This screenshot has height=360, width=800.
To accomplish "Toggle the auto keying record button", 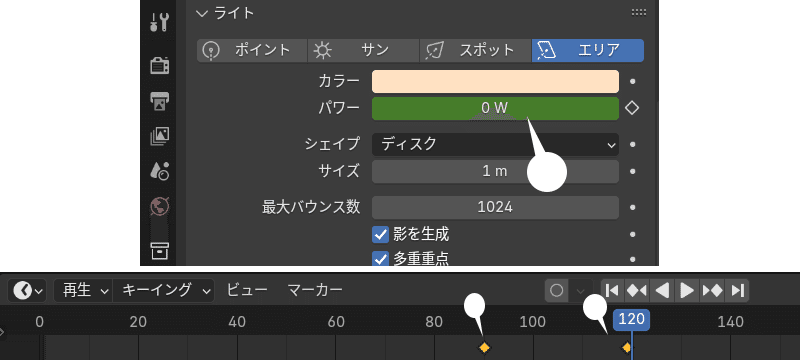I will (557, 291).
